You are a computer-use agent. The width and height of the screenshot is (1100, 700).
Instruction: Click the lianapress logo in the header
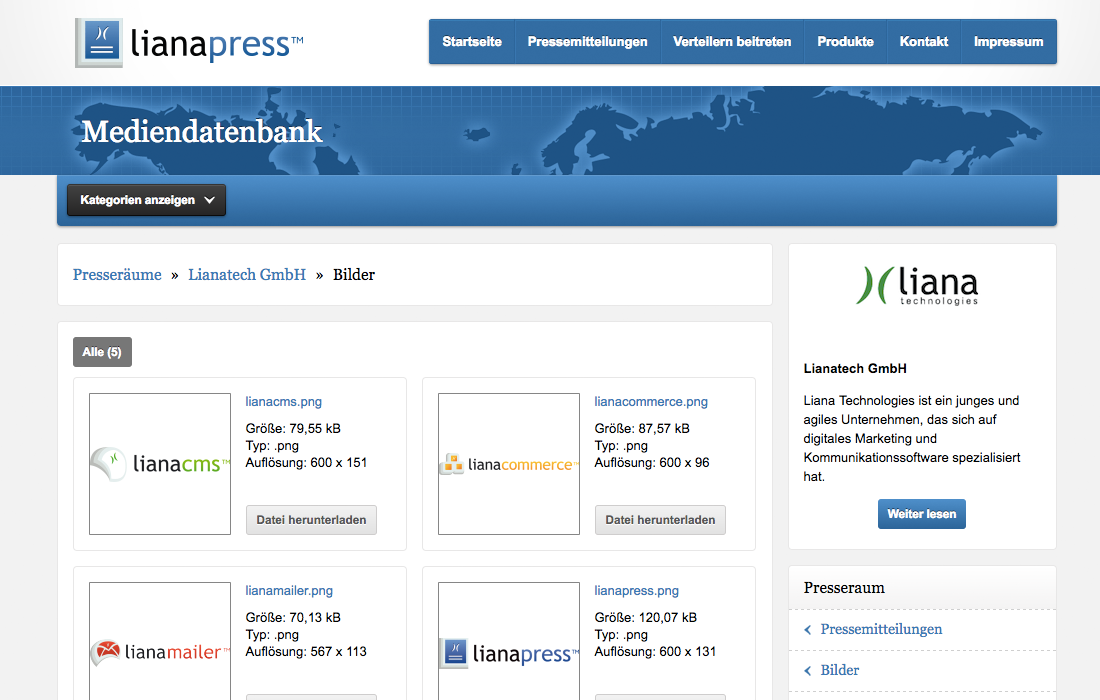189,43
